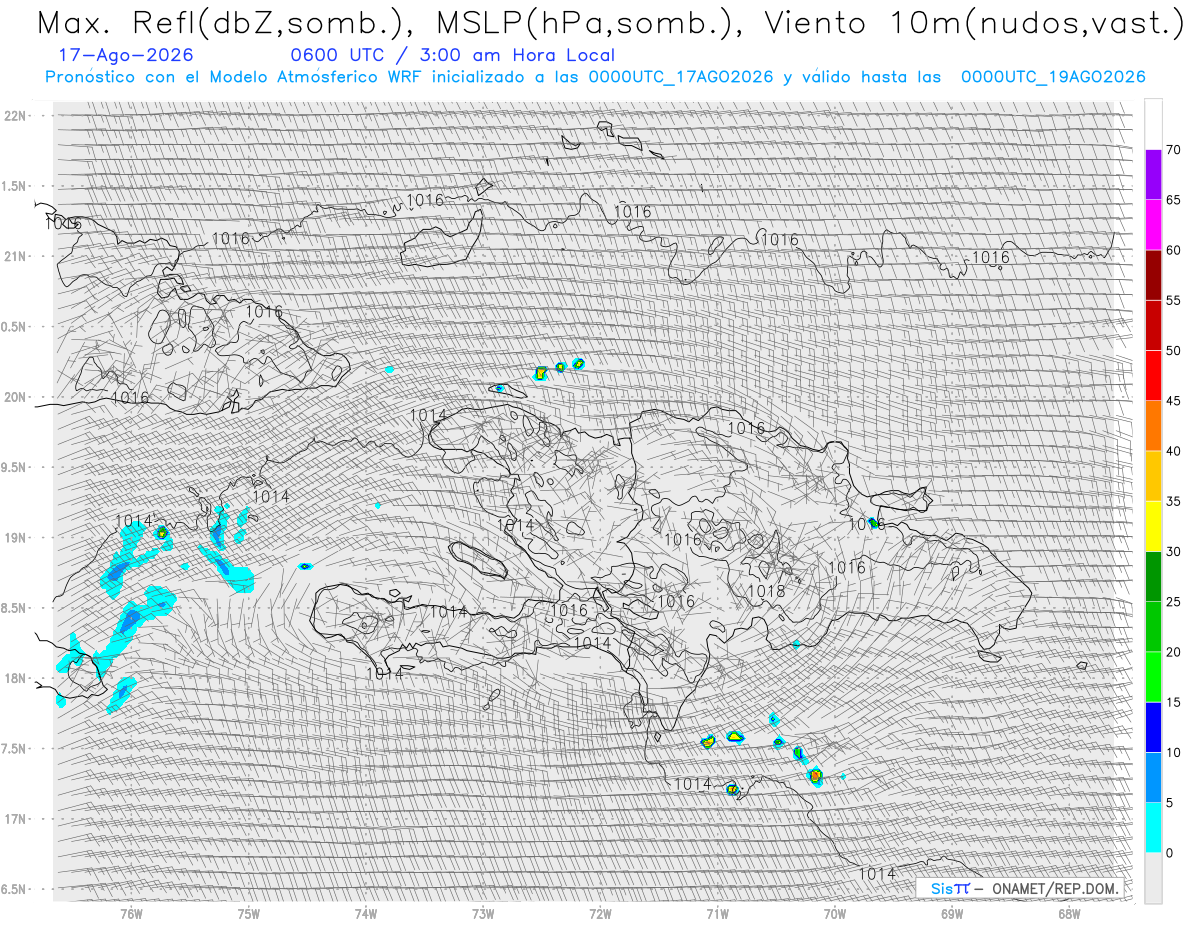This screenshot has height=927, width=1200.
Task: Click the '68W' longitude axis label
Action: [x=1069, y=913]
